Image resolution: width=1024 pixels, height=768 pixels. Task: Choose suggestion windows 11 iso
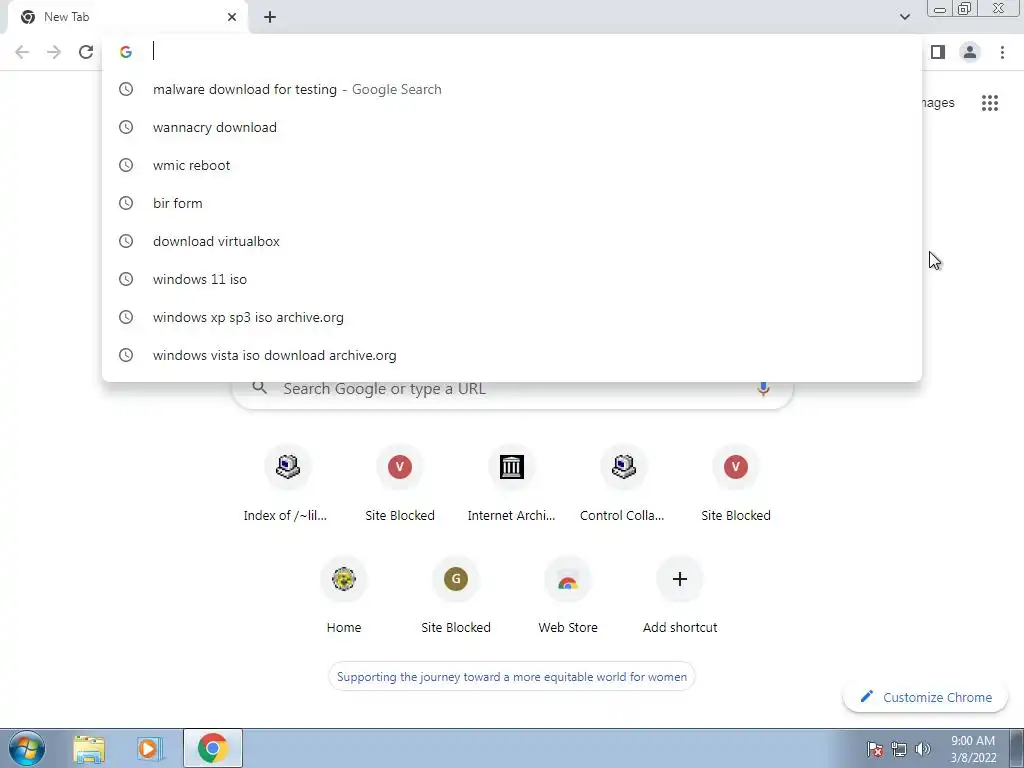pyautogui.click(x=512, y=279)
